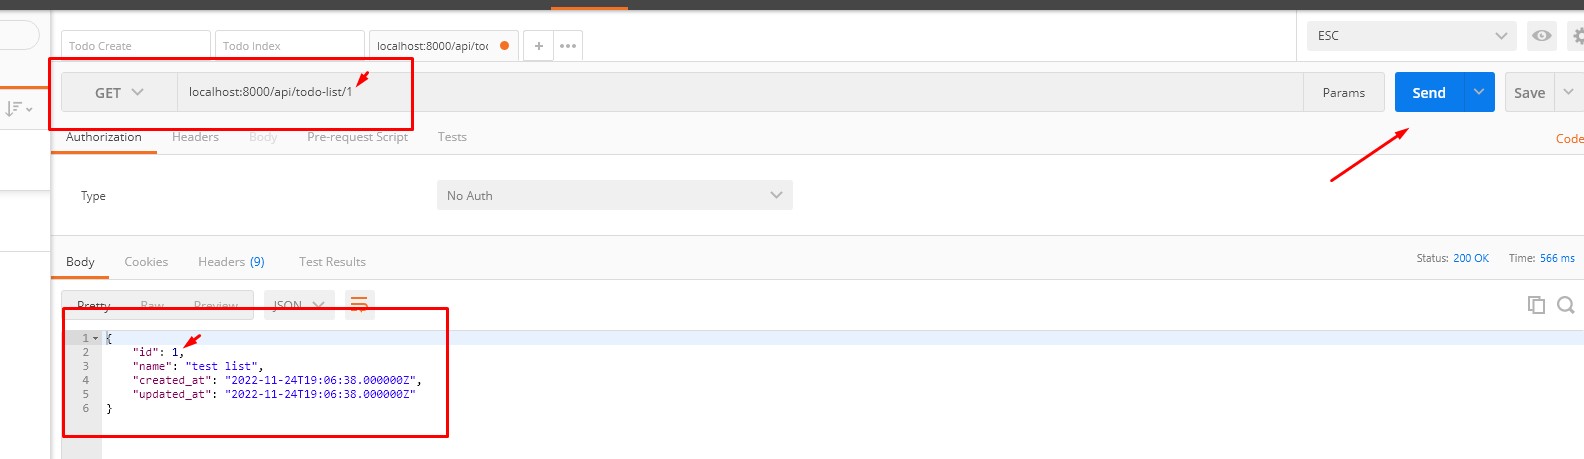Open a new request tab
This screenshot has width=1584, height=459.
[538, 46]
